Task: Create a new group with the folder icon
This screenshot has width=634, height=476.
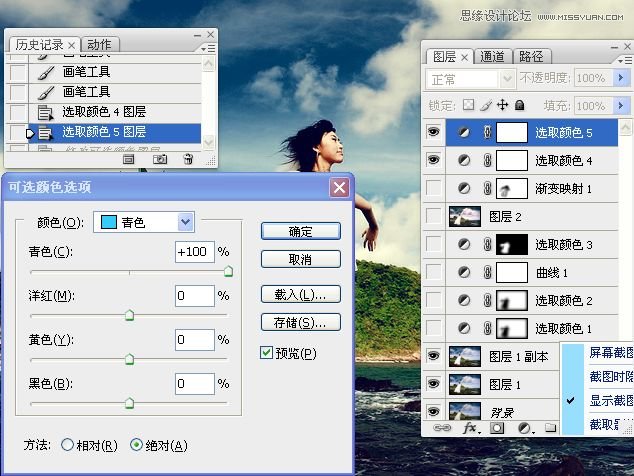Action: 550,428
